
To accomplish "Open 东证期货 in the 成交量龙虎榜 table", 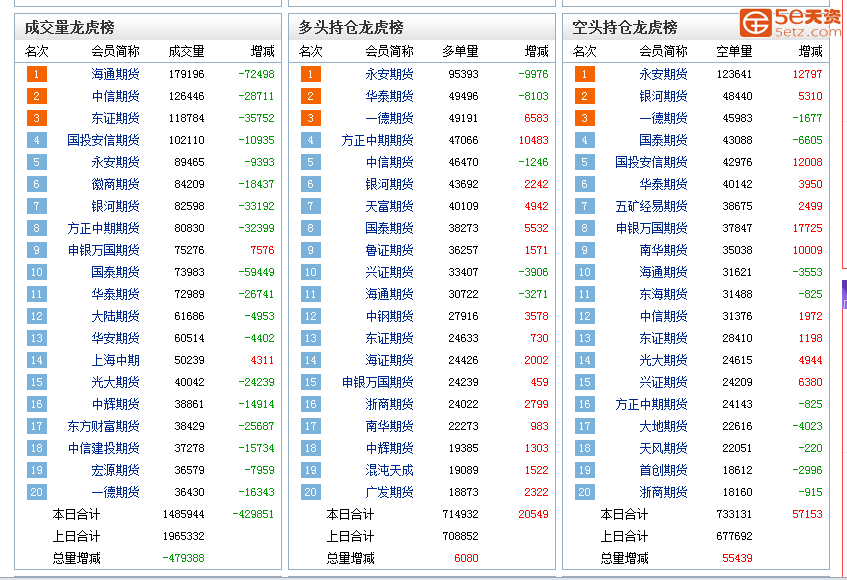I will (115, 118).
